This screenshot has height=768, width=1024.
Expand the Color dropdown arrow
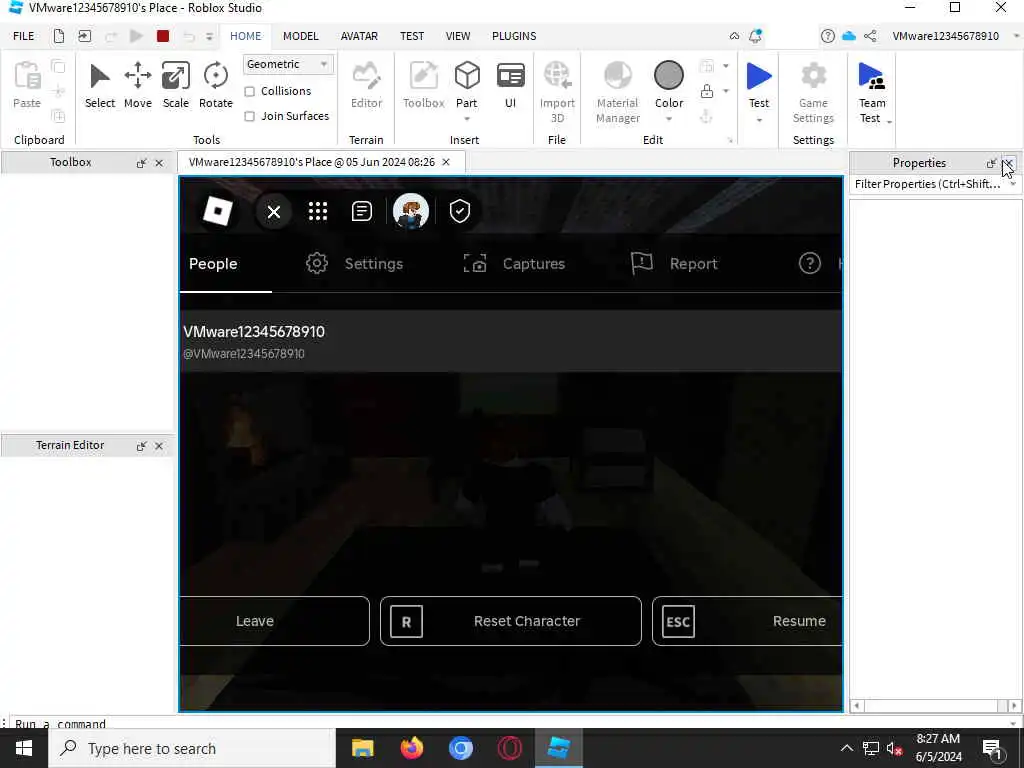click(669, 120)
